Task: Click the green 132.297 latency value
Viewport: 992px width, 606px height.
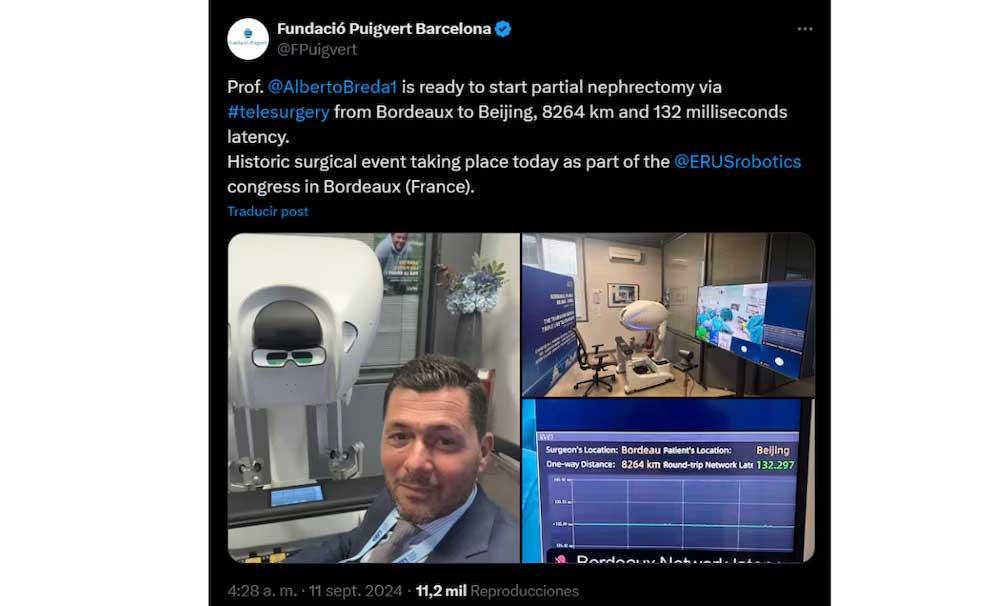Action: pos(775,465)
